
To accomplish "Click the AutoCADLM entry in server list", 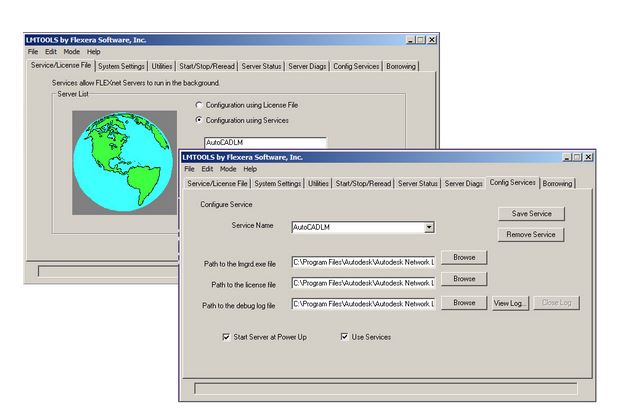I will coord(265,143).
